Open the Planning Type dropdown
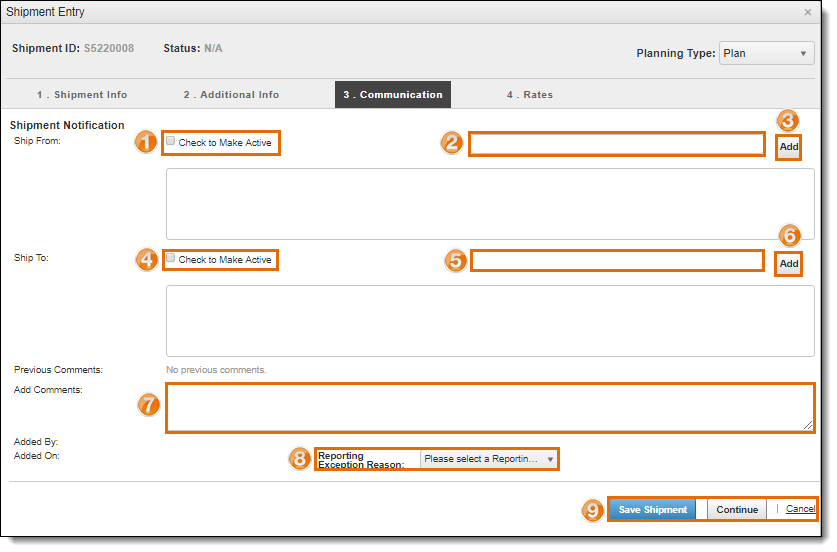 pos(766,53)
